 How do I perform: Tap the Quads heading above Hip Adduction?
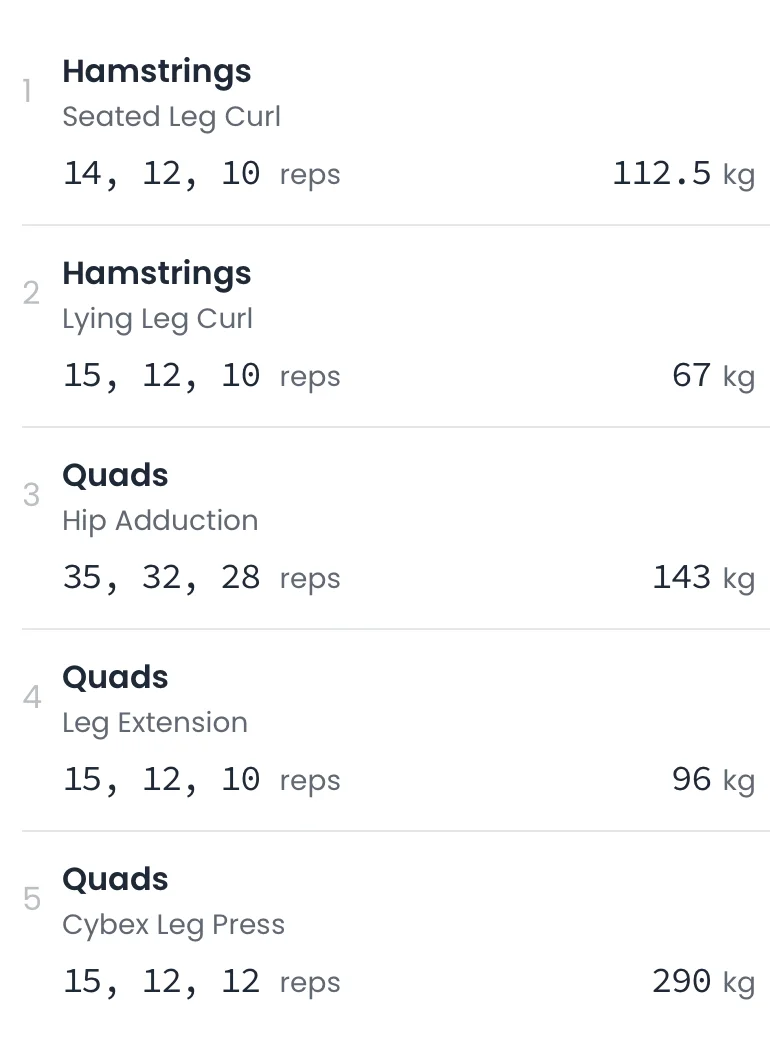pyautogui.click(x=115, y=476)
